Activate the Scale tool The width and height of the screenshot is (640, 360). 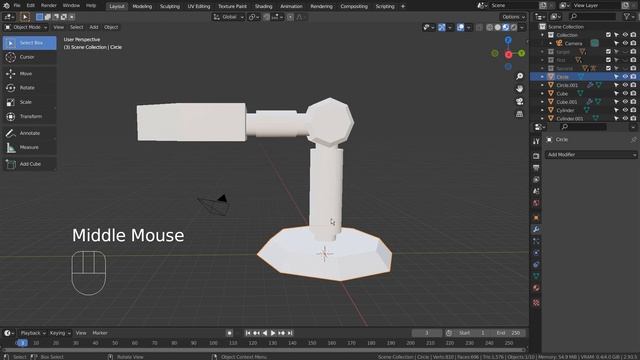(29, 102)
